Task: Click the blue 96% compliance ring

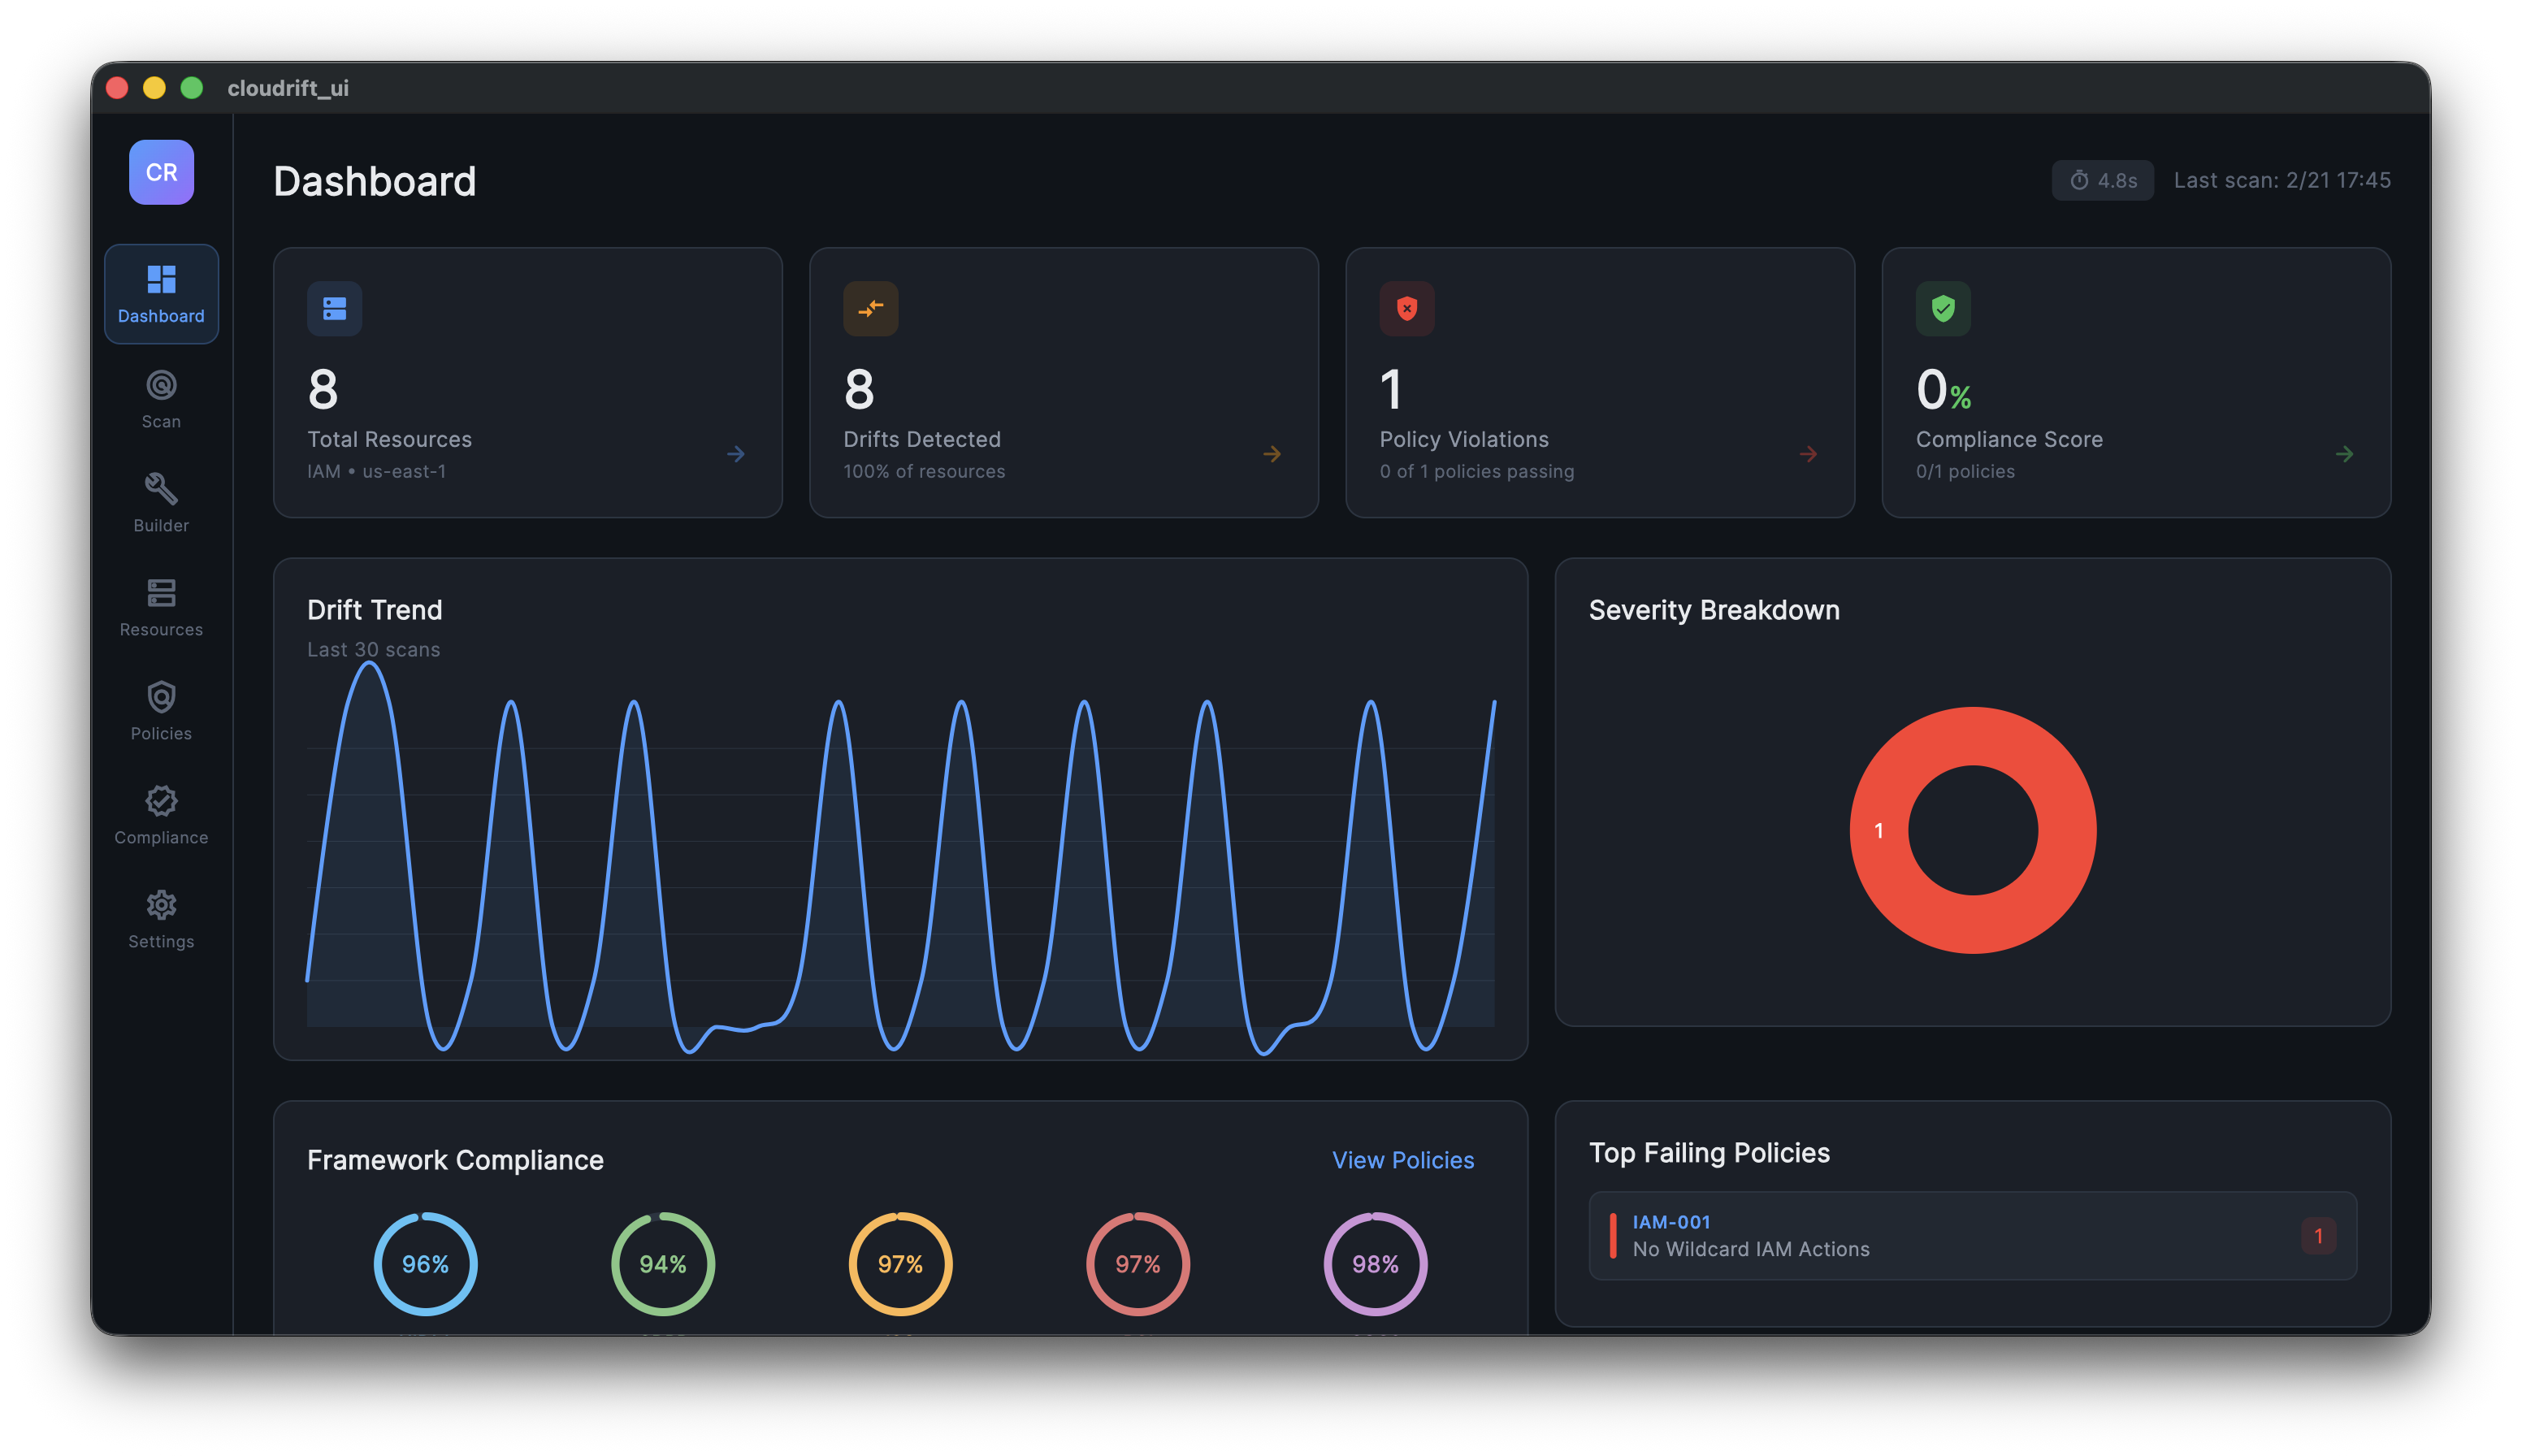Action: 425,1262
